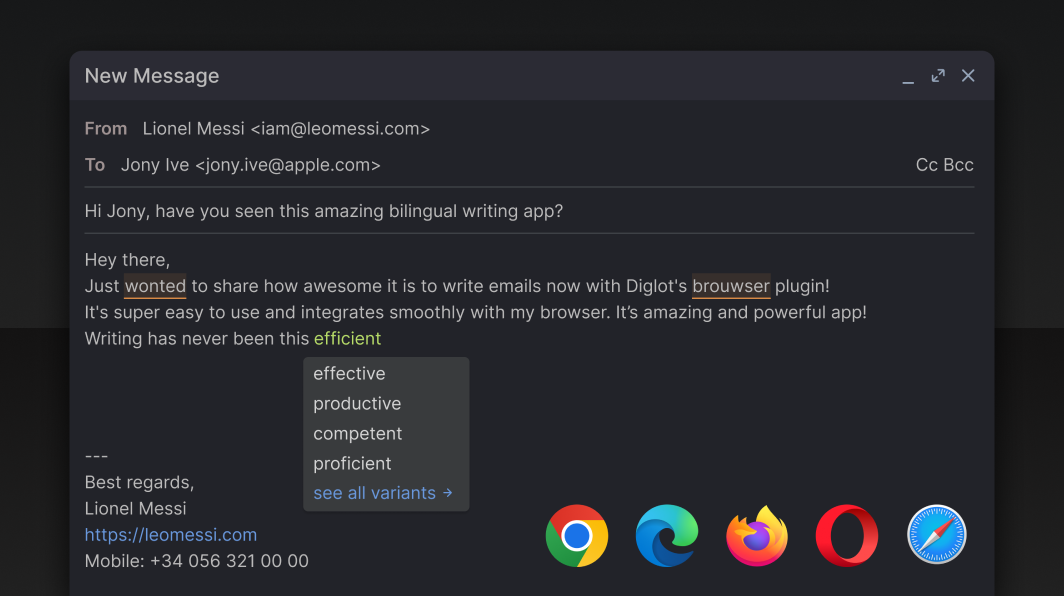Click the From field showing Lionel Messi
This screenshot has width=1064, height=596.
click(285, 128)
